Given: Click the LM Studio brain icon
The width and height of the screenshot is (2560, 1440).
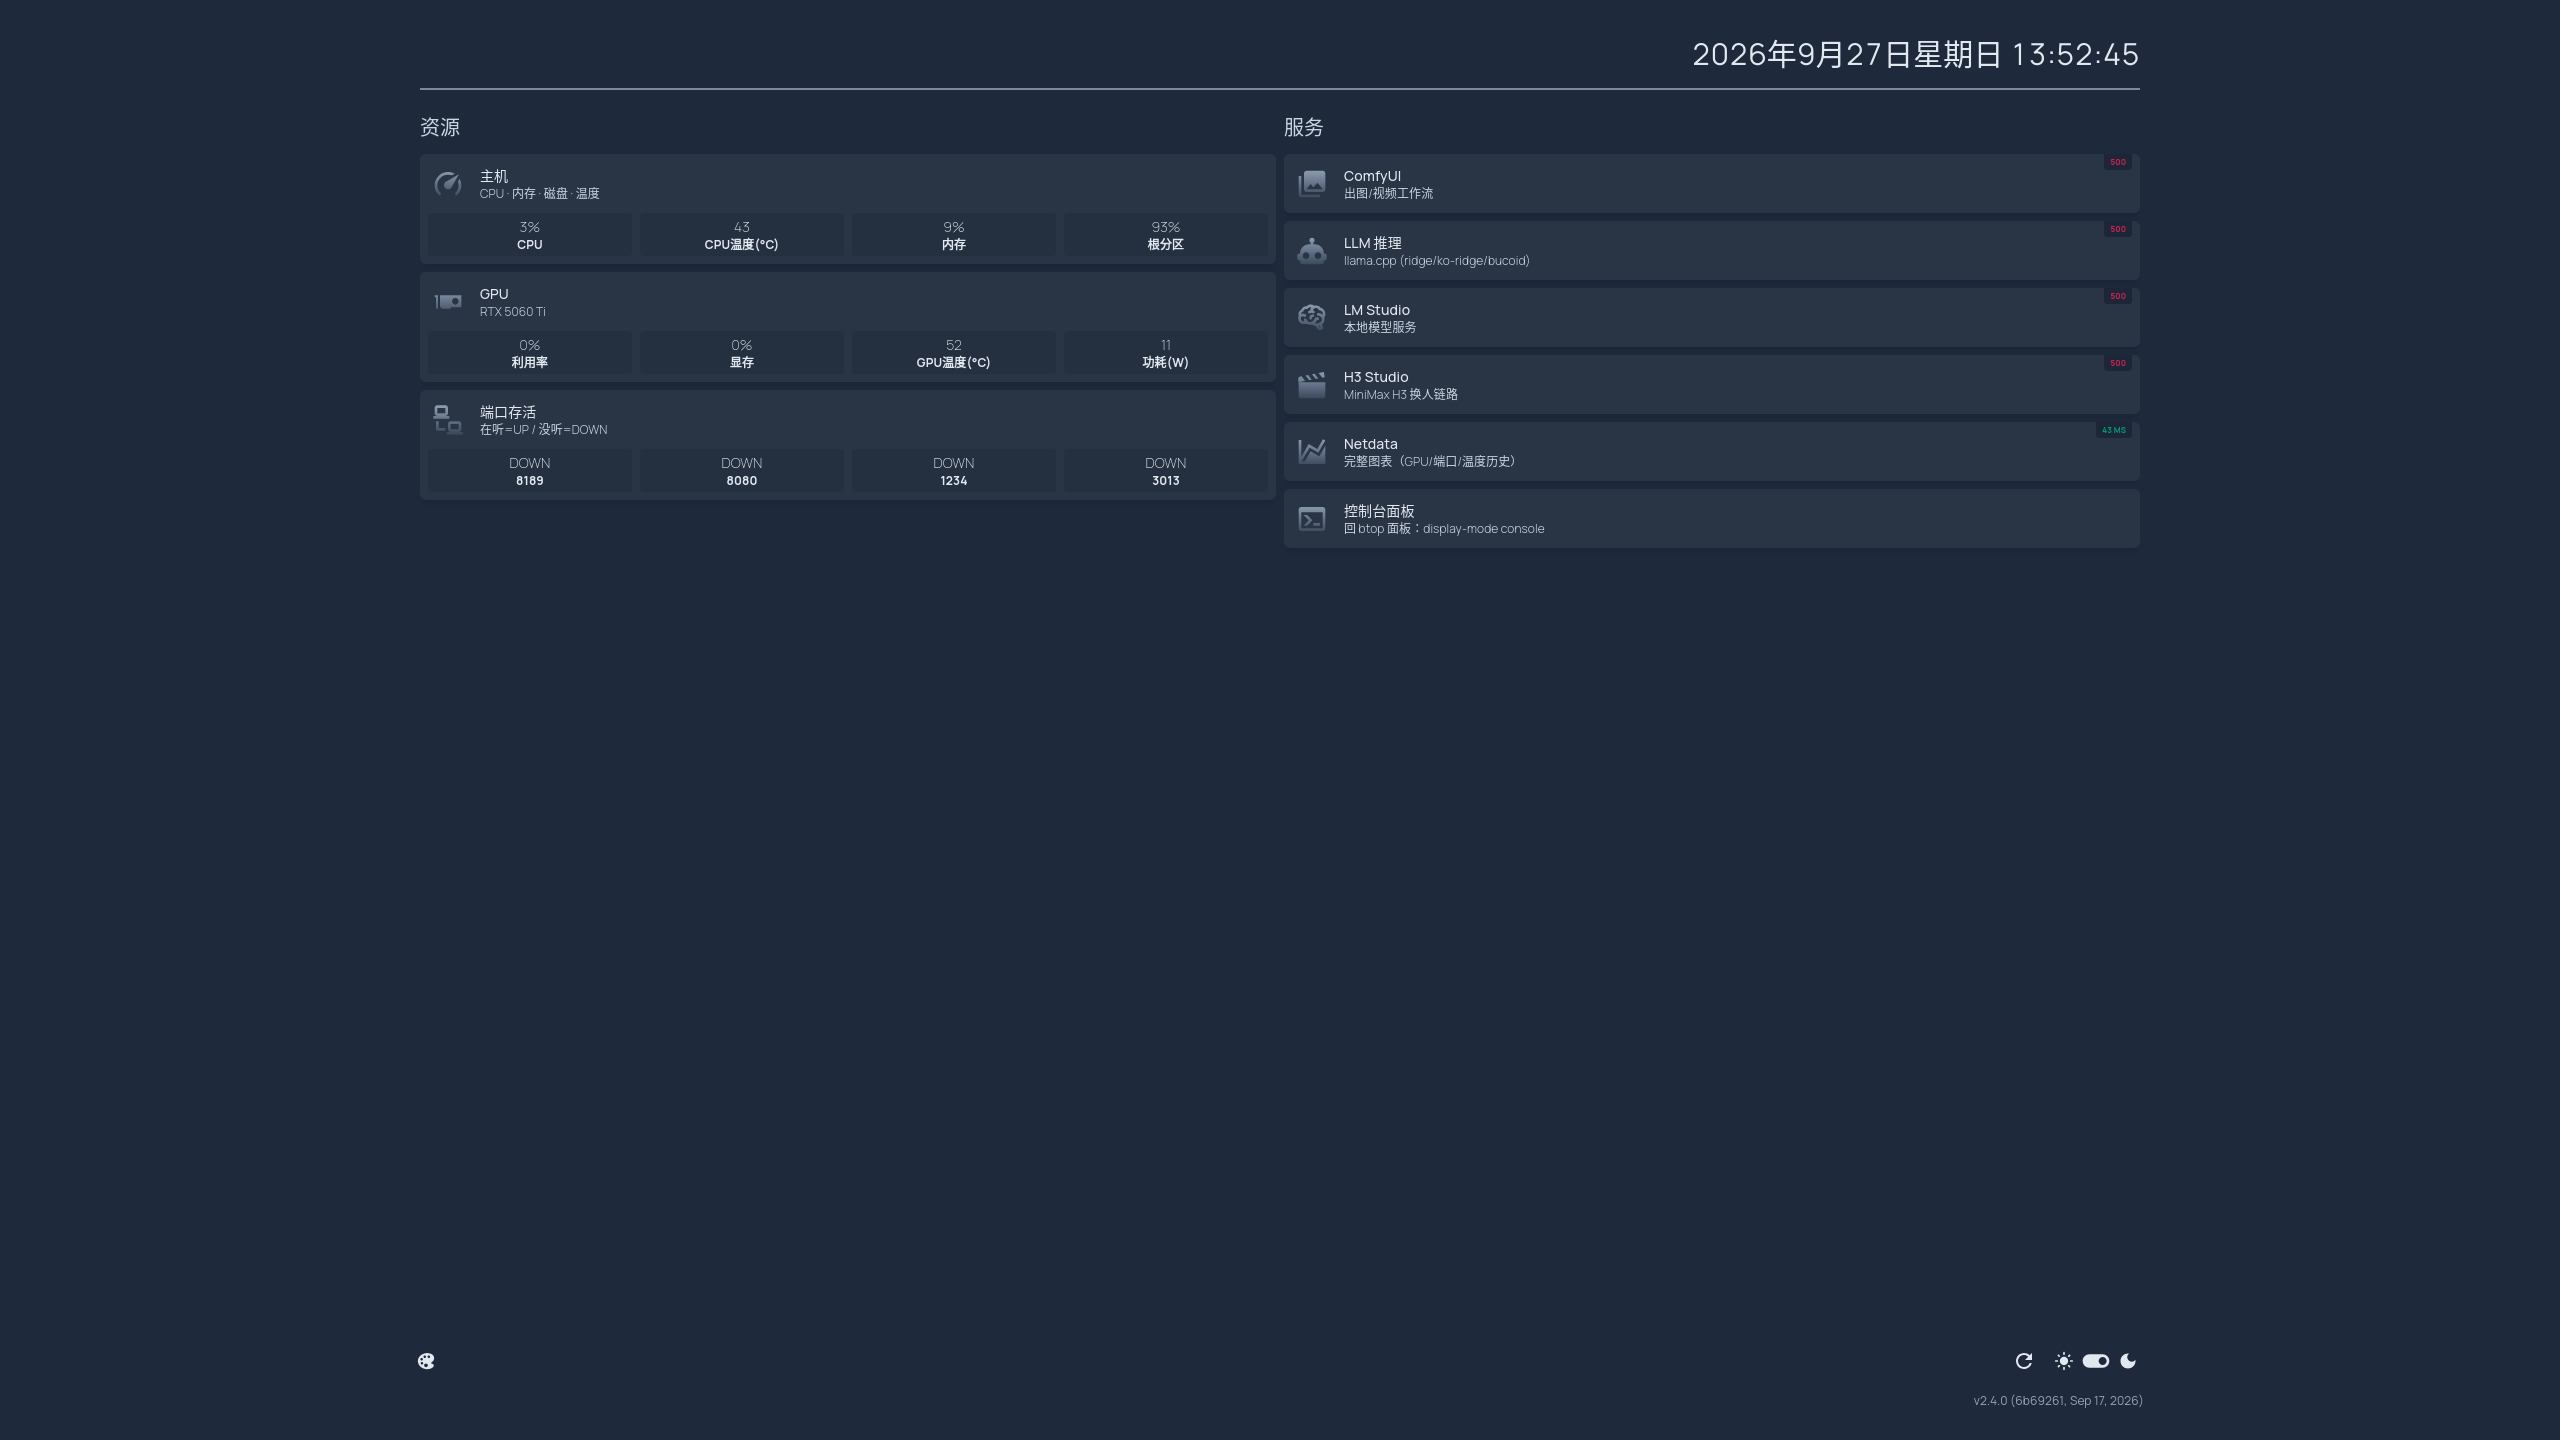Looking at the screenshot, I should pos(1311,318).
